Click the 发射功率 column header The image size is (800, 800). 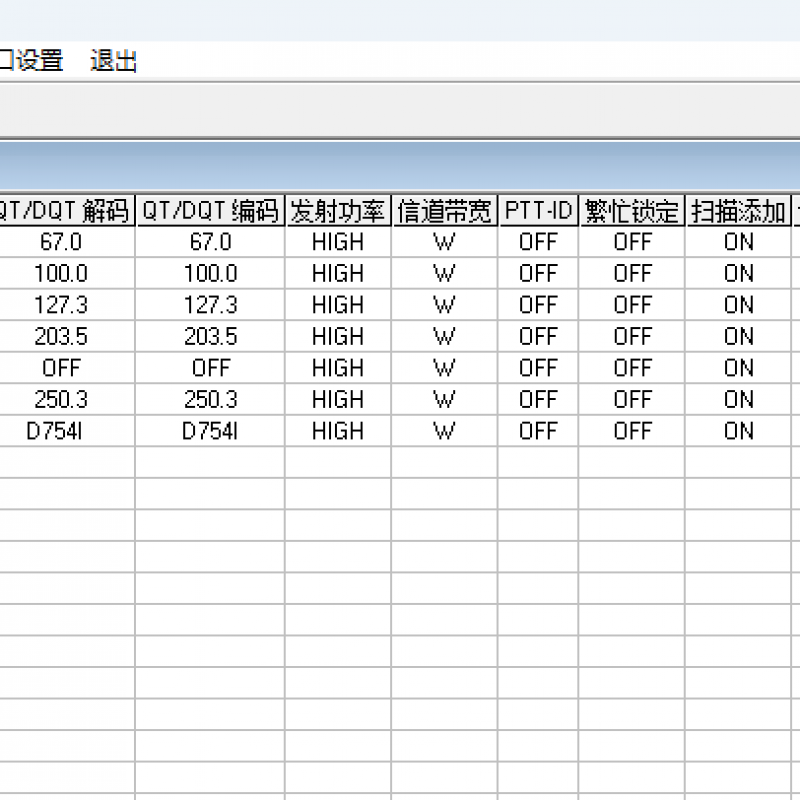(337, 211)
